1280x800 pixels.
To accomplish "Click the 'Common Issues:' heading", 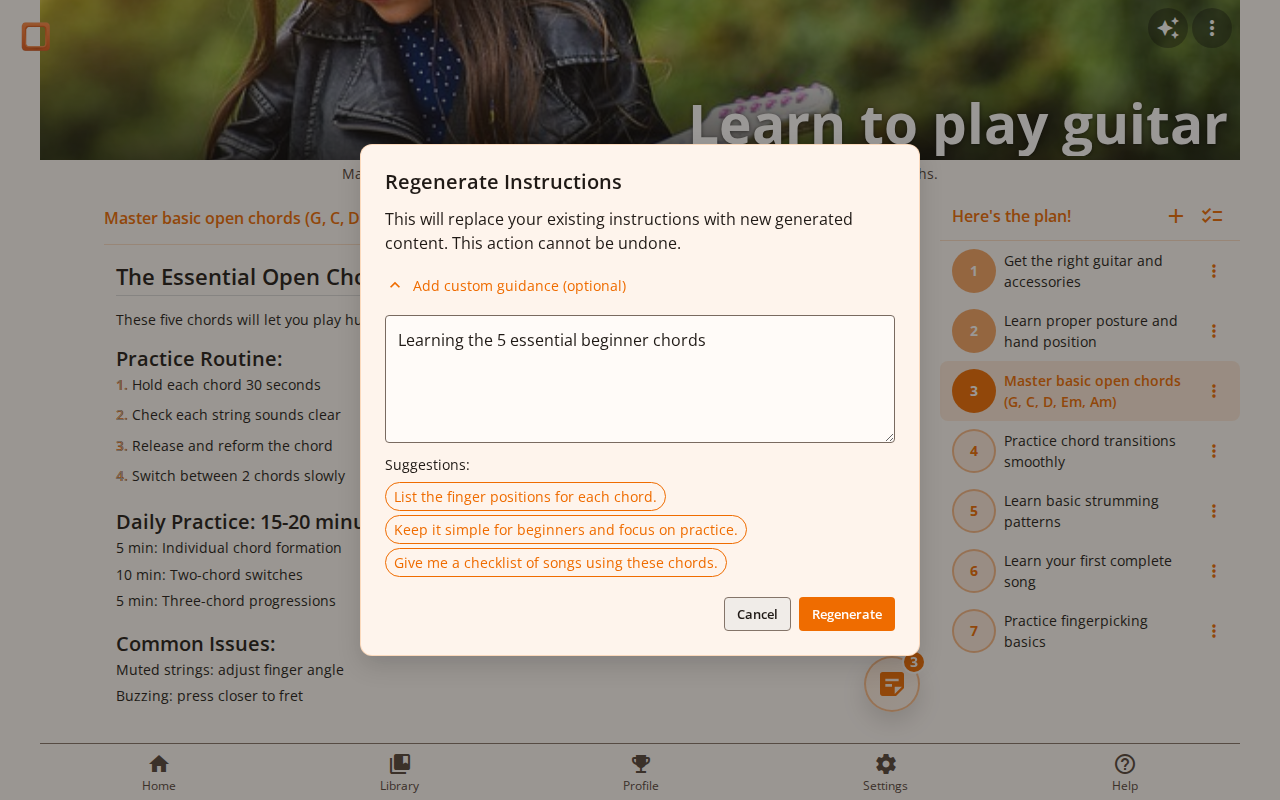I will [x=195, y=644].
